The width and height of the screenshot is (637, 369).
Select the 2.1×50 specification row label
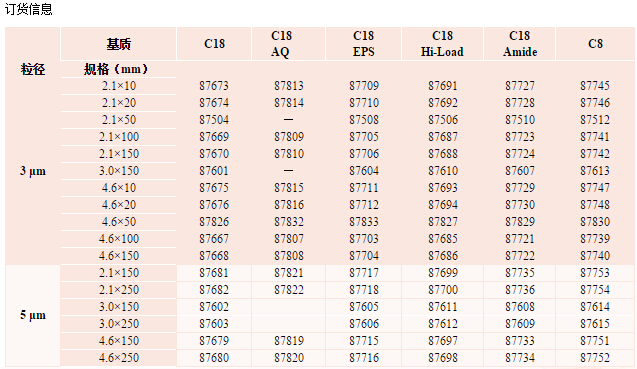click(x=119, y=120)
